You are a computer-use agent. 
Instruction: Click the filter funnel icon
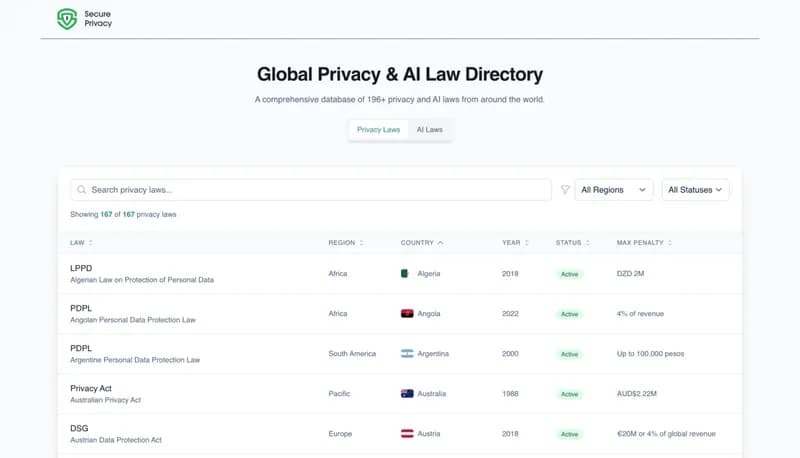tap(565, 190)
